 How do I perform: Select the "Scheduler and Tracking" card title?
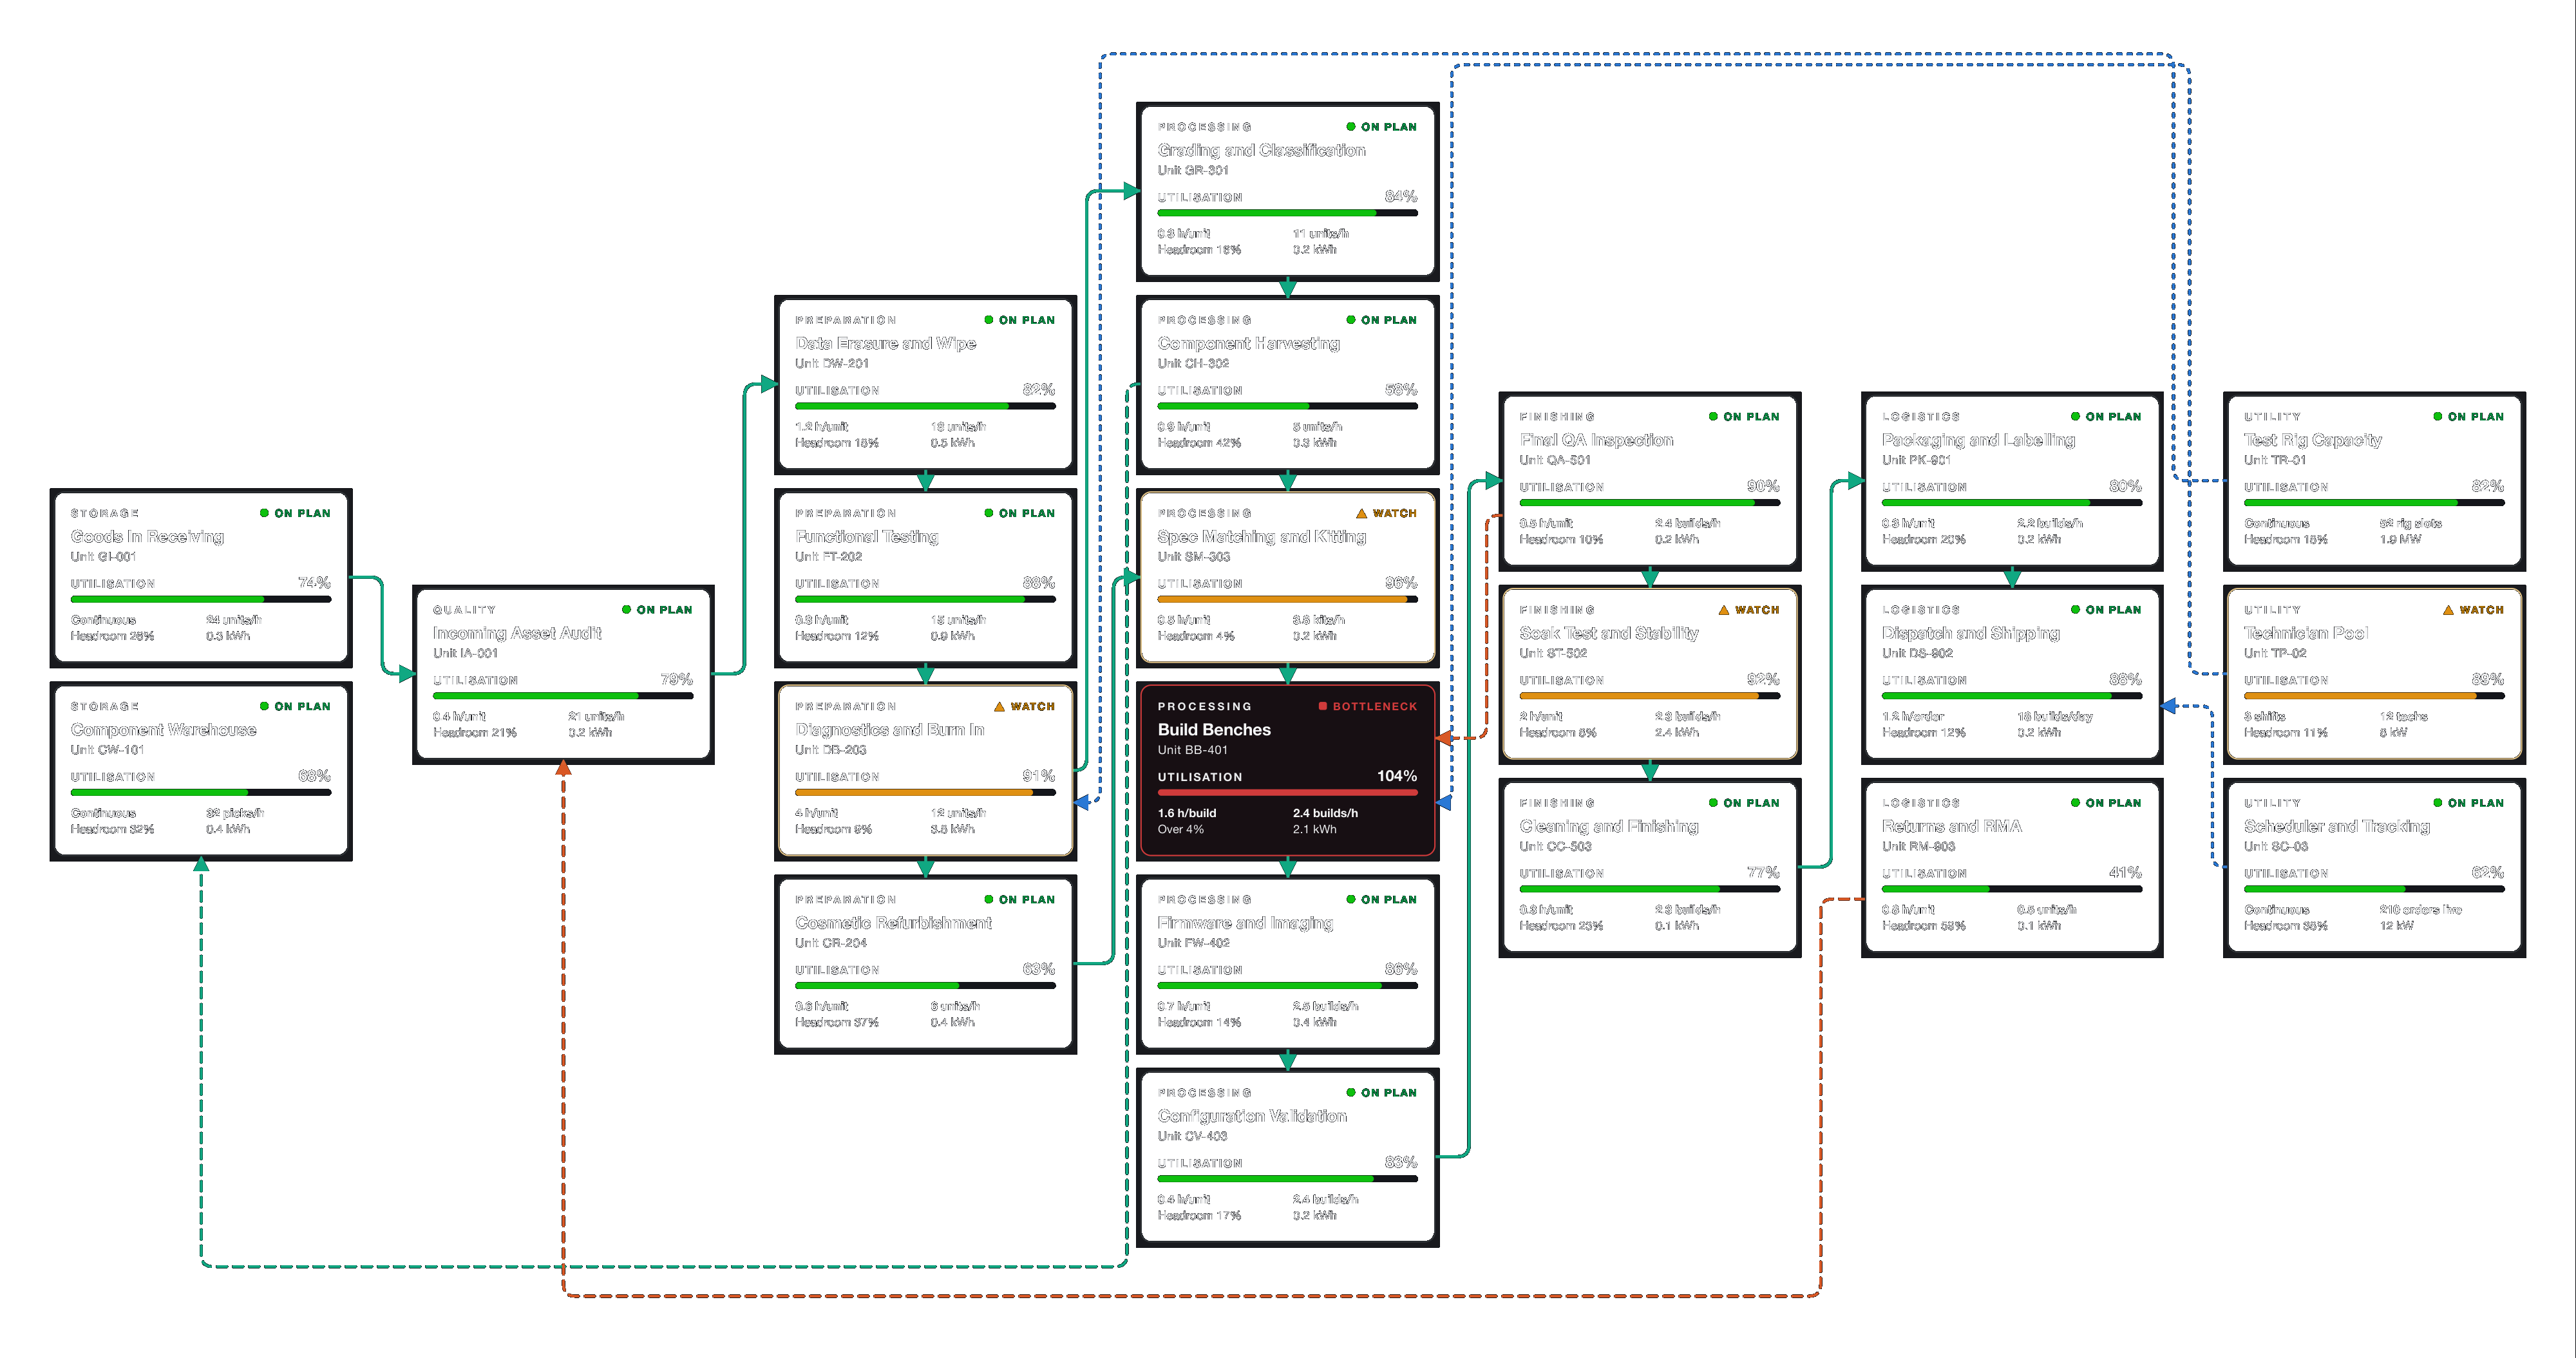click(2336, 826)
